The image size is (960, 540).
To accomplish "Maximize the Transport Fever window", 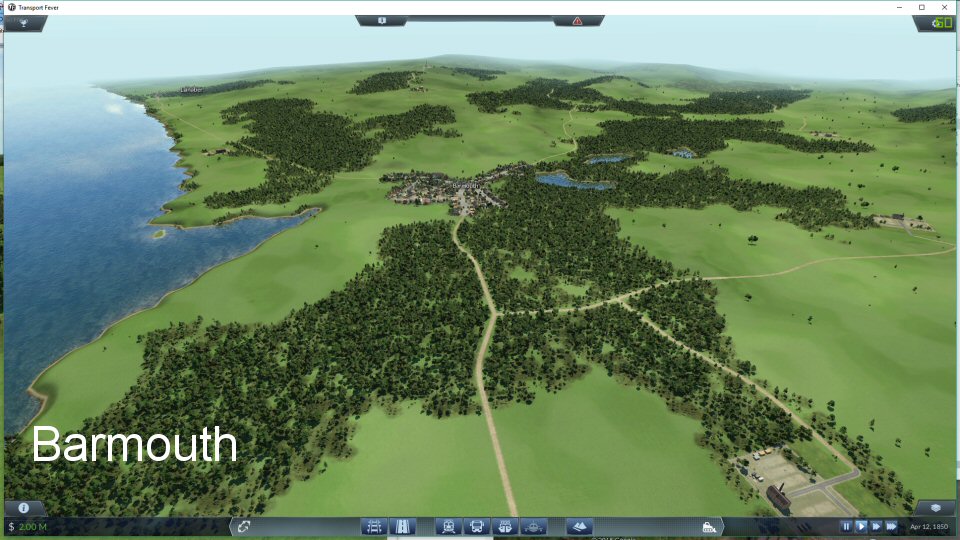I will (922, 7).
